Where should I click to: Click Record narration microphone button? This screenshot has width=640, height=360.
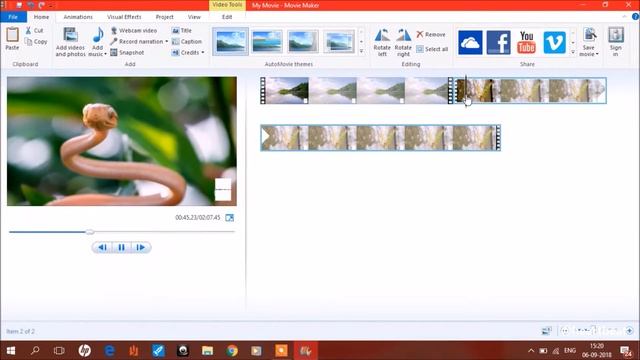(x=137, y=42)
